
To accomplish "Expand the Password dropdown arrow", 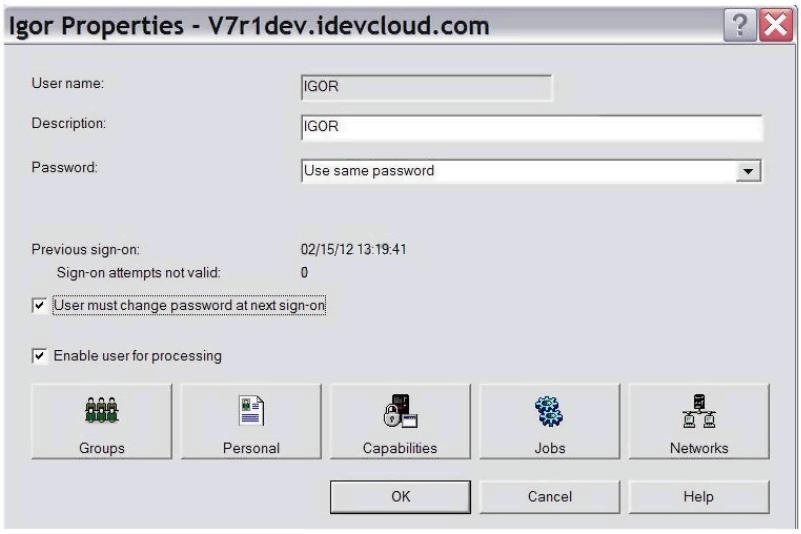I will tap(748, 171).
